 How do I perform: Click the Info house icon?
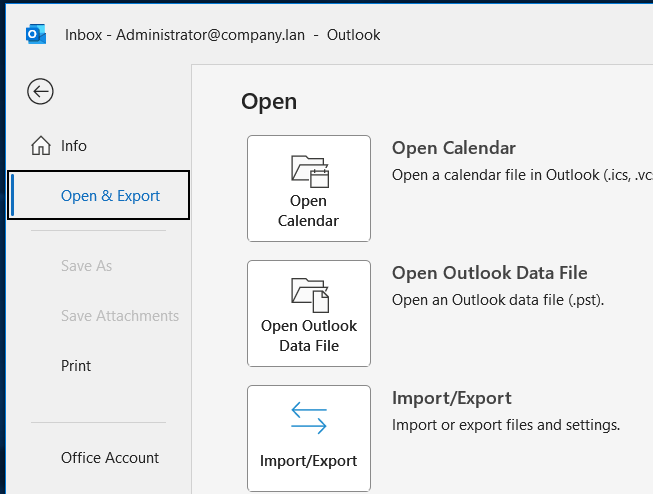click(x=41, y=146)
